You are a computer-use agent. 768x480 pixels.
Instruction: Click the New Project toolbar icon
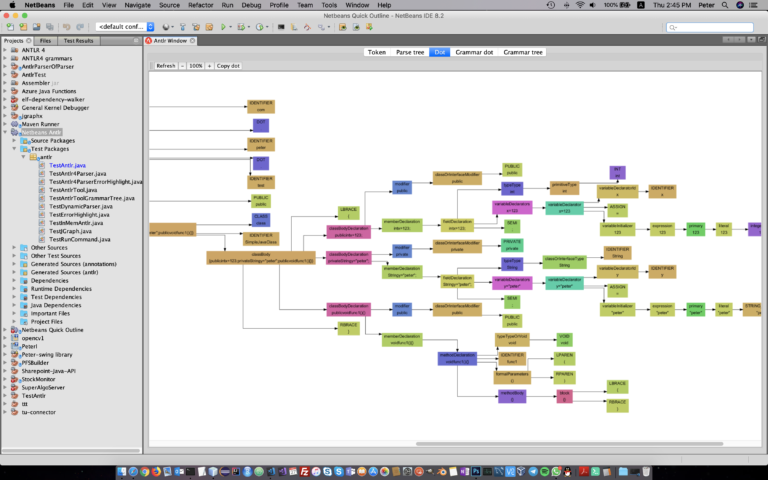pyautogui.click(x=23, y=27)
